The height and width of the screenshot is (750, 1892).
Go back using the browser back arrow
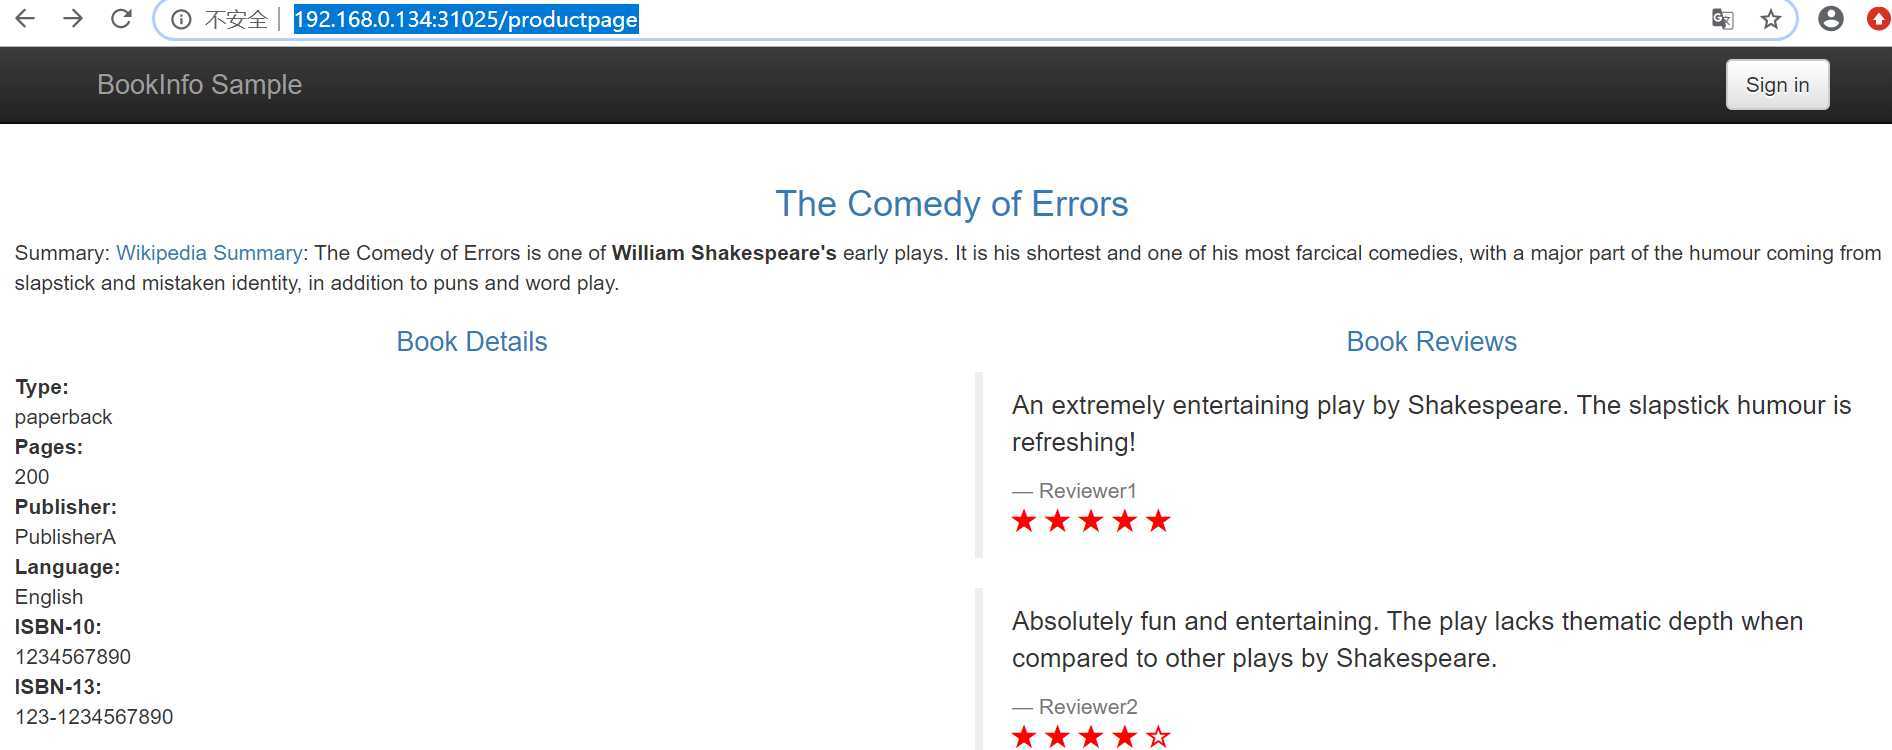[x=25, y=18]
